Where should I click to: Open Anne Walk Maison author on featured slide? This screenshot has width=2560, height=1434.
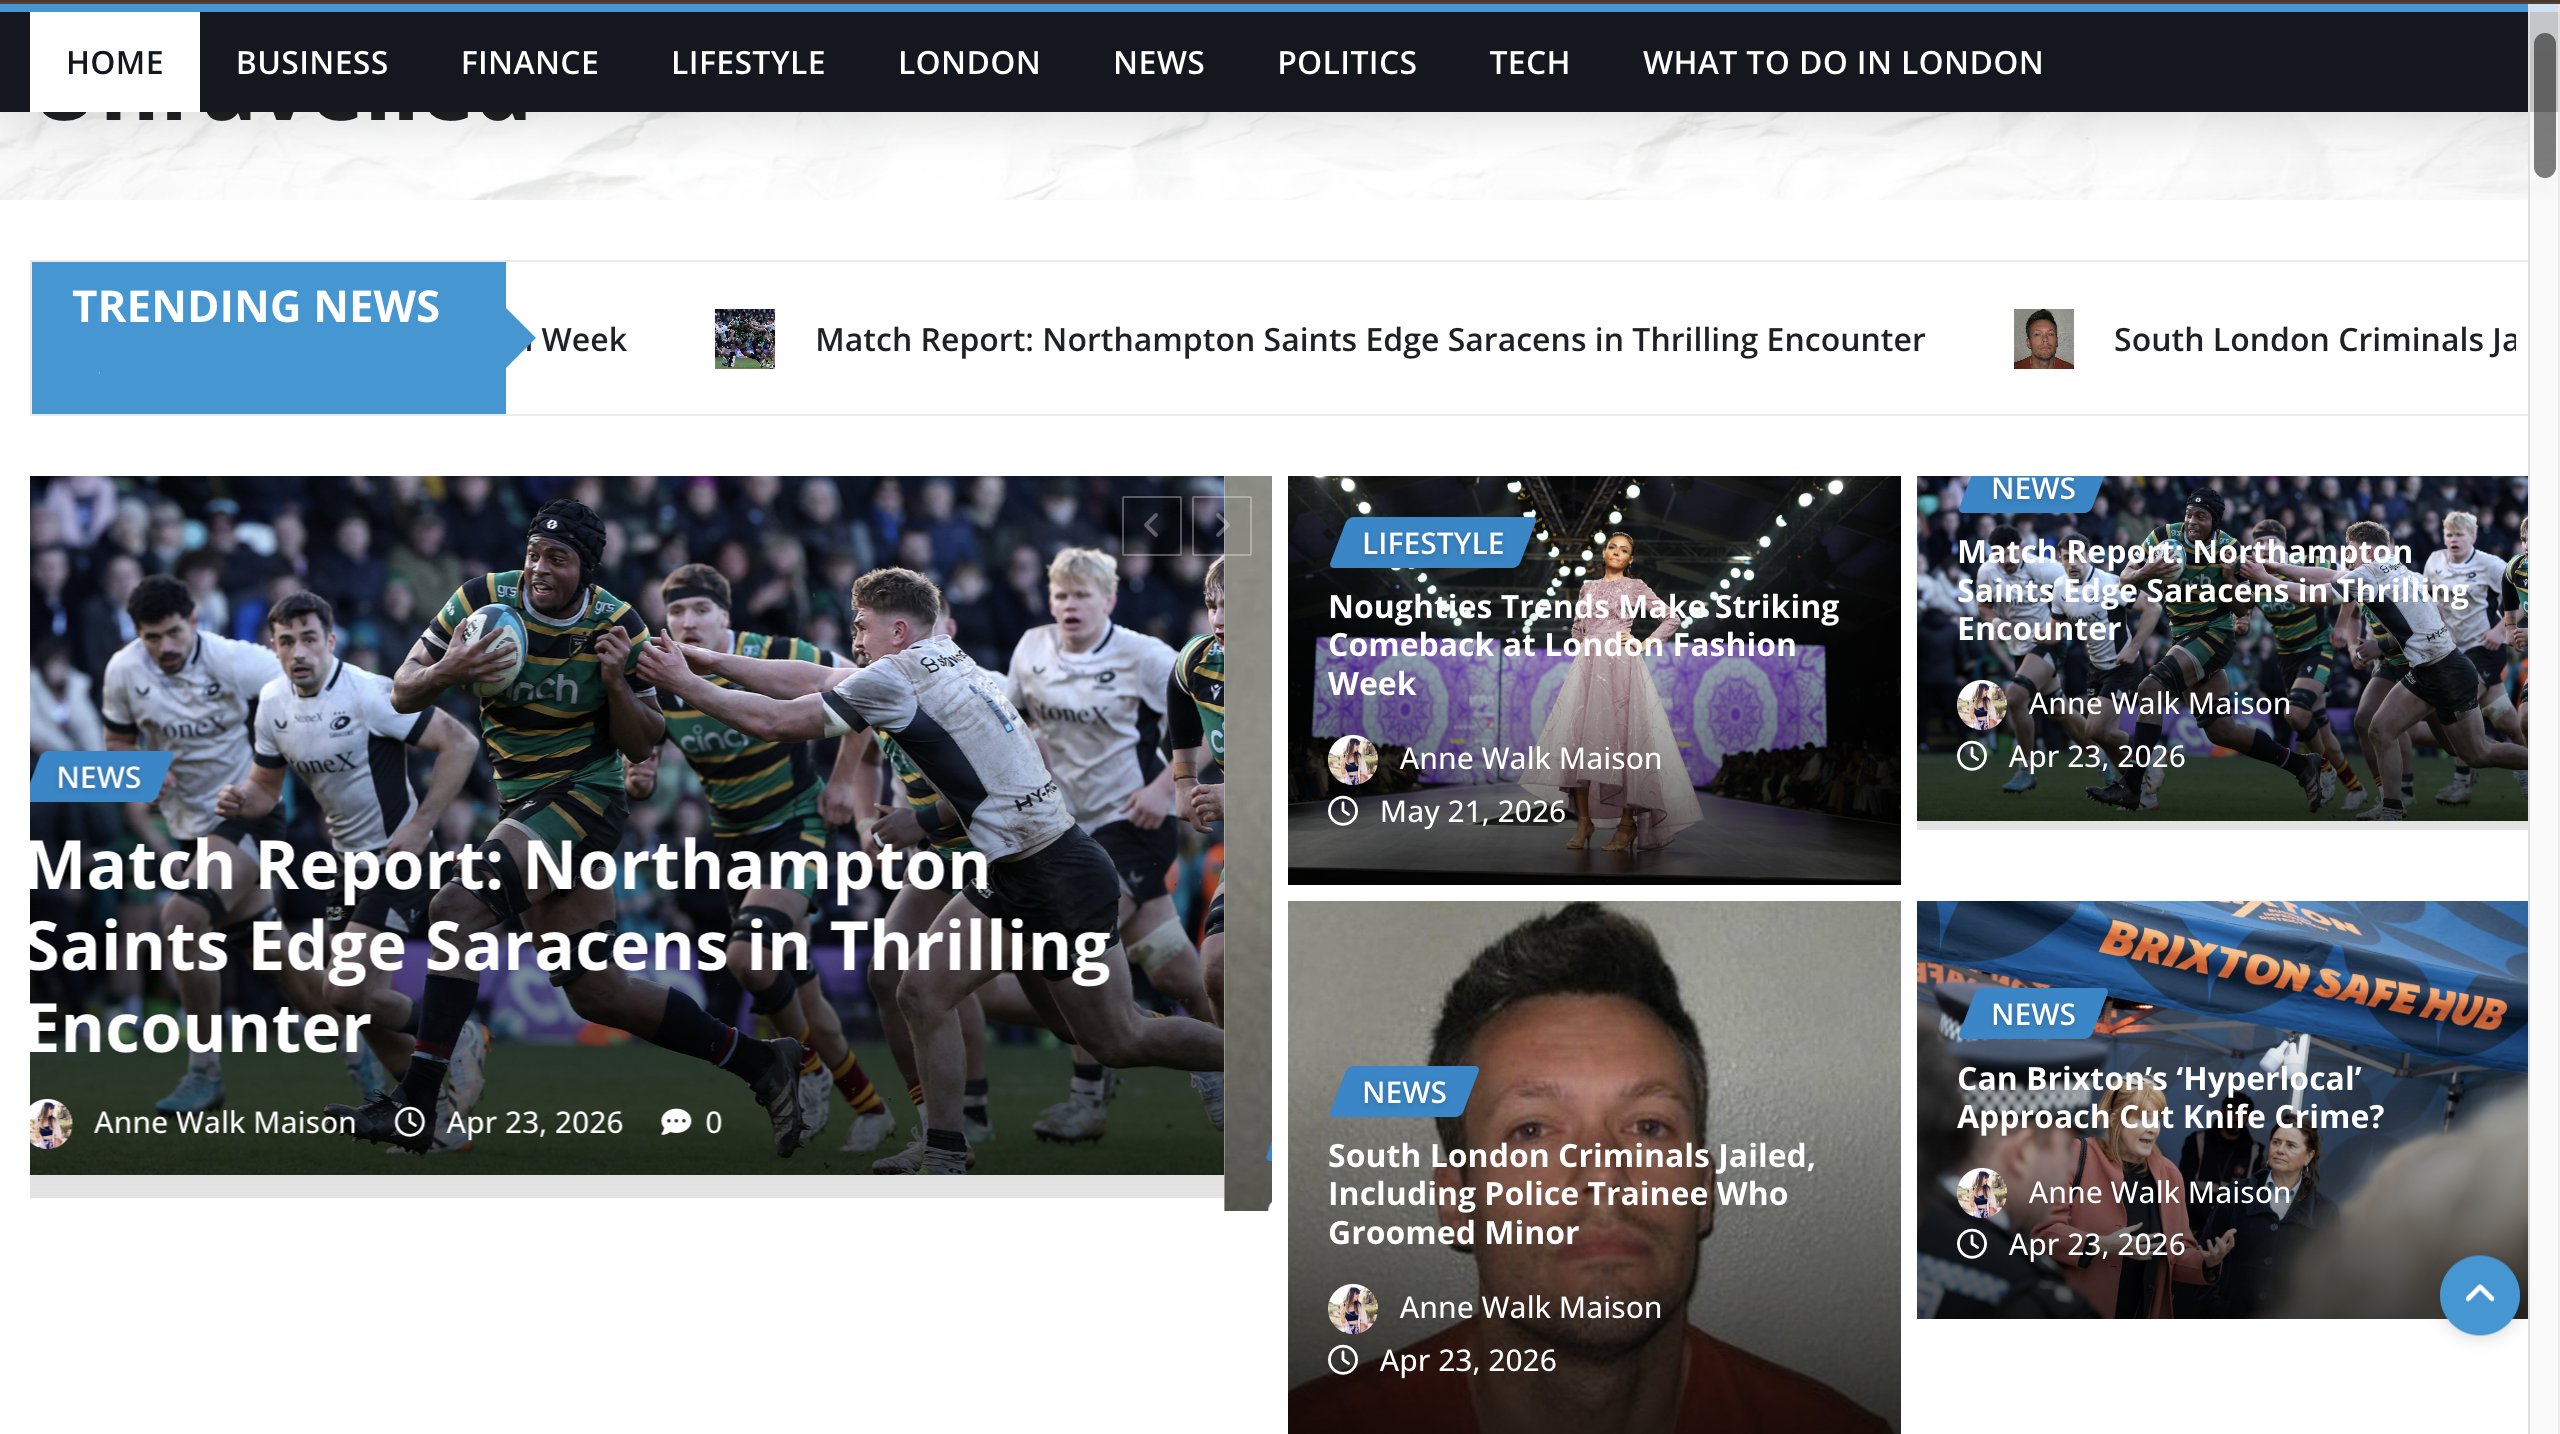[225, 1122]
